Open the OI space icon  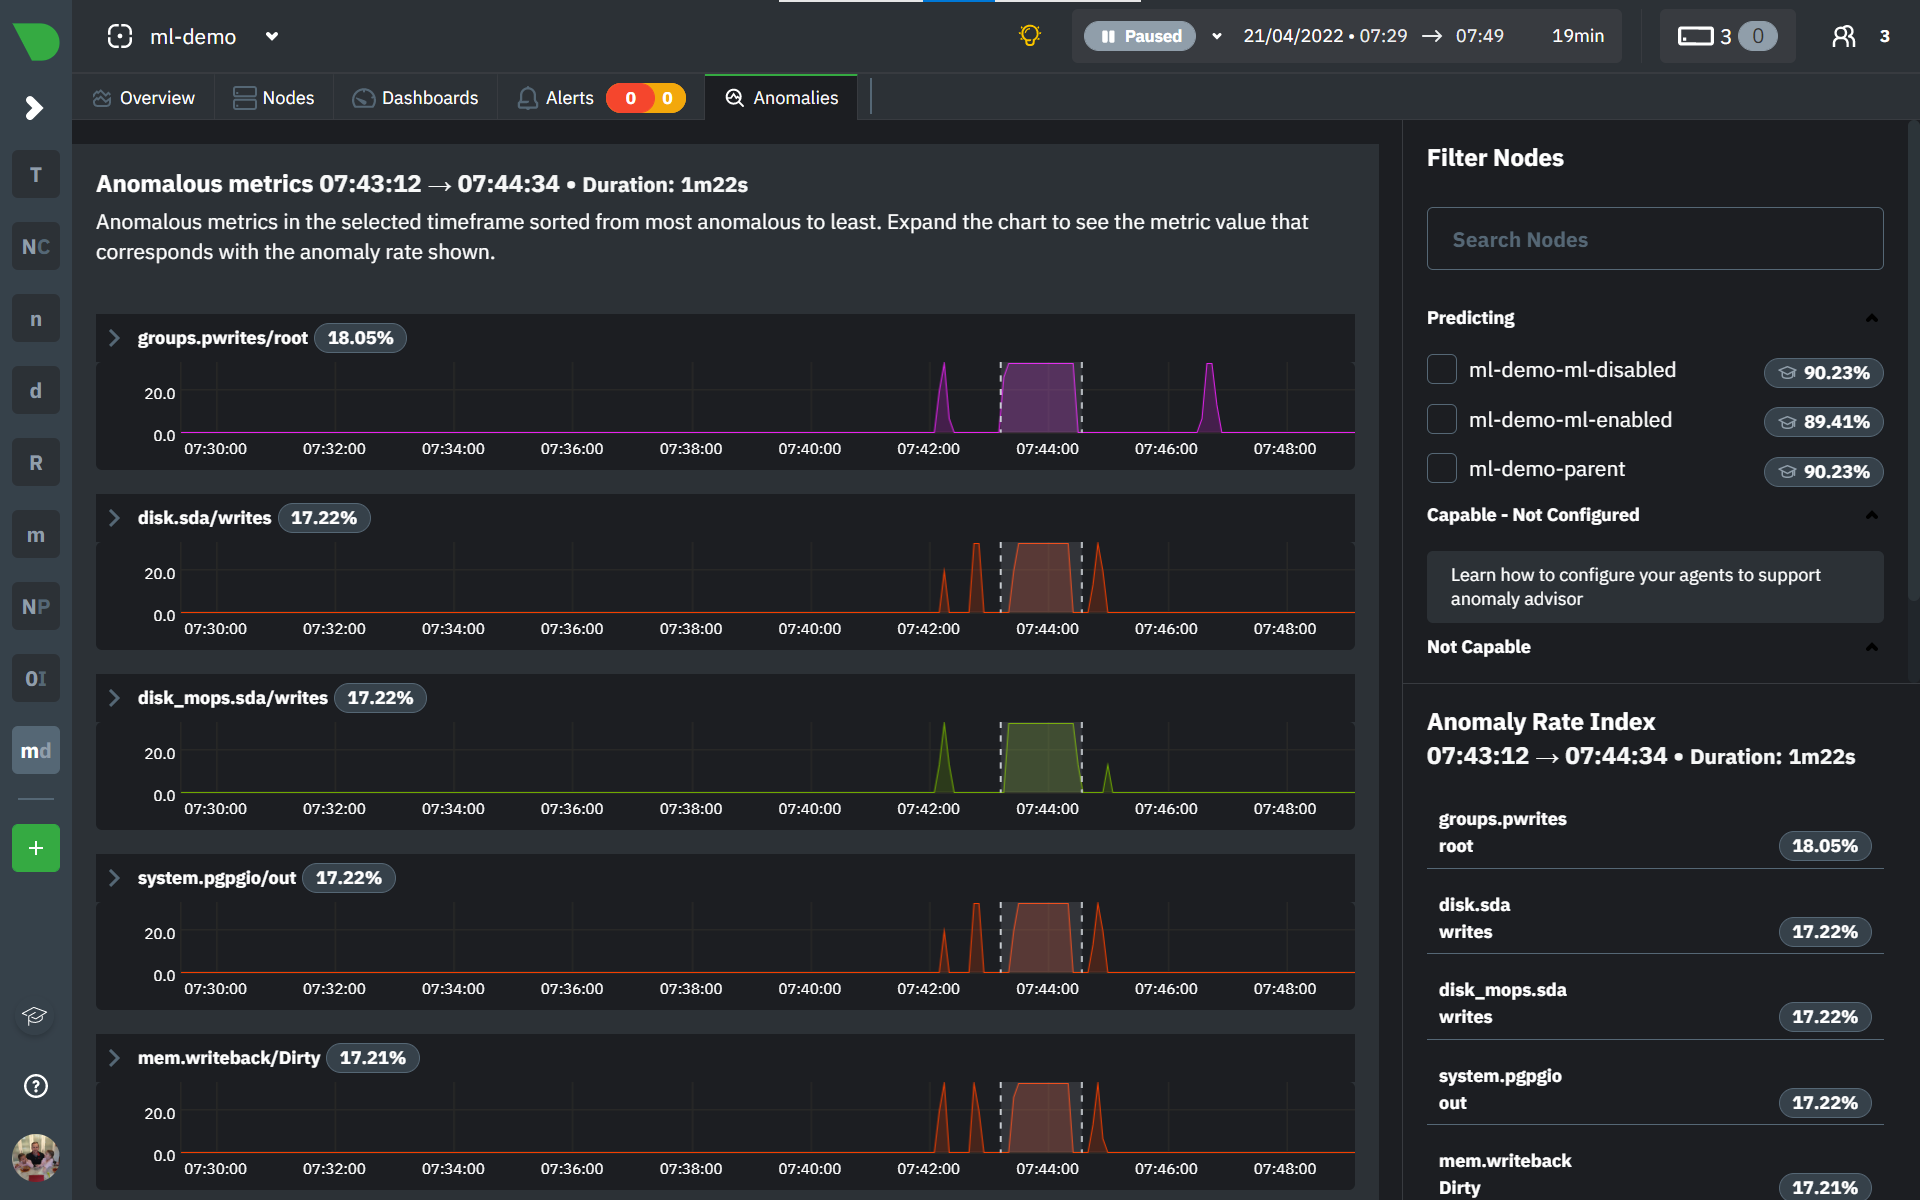click(36, 679)
